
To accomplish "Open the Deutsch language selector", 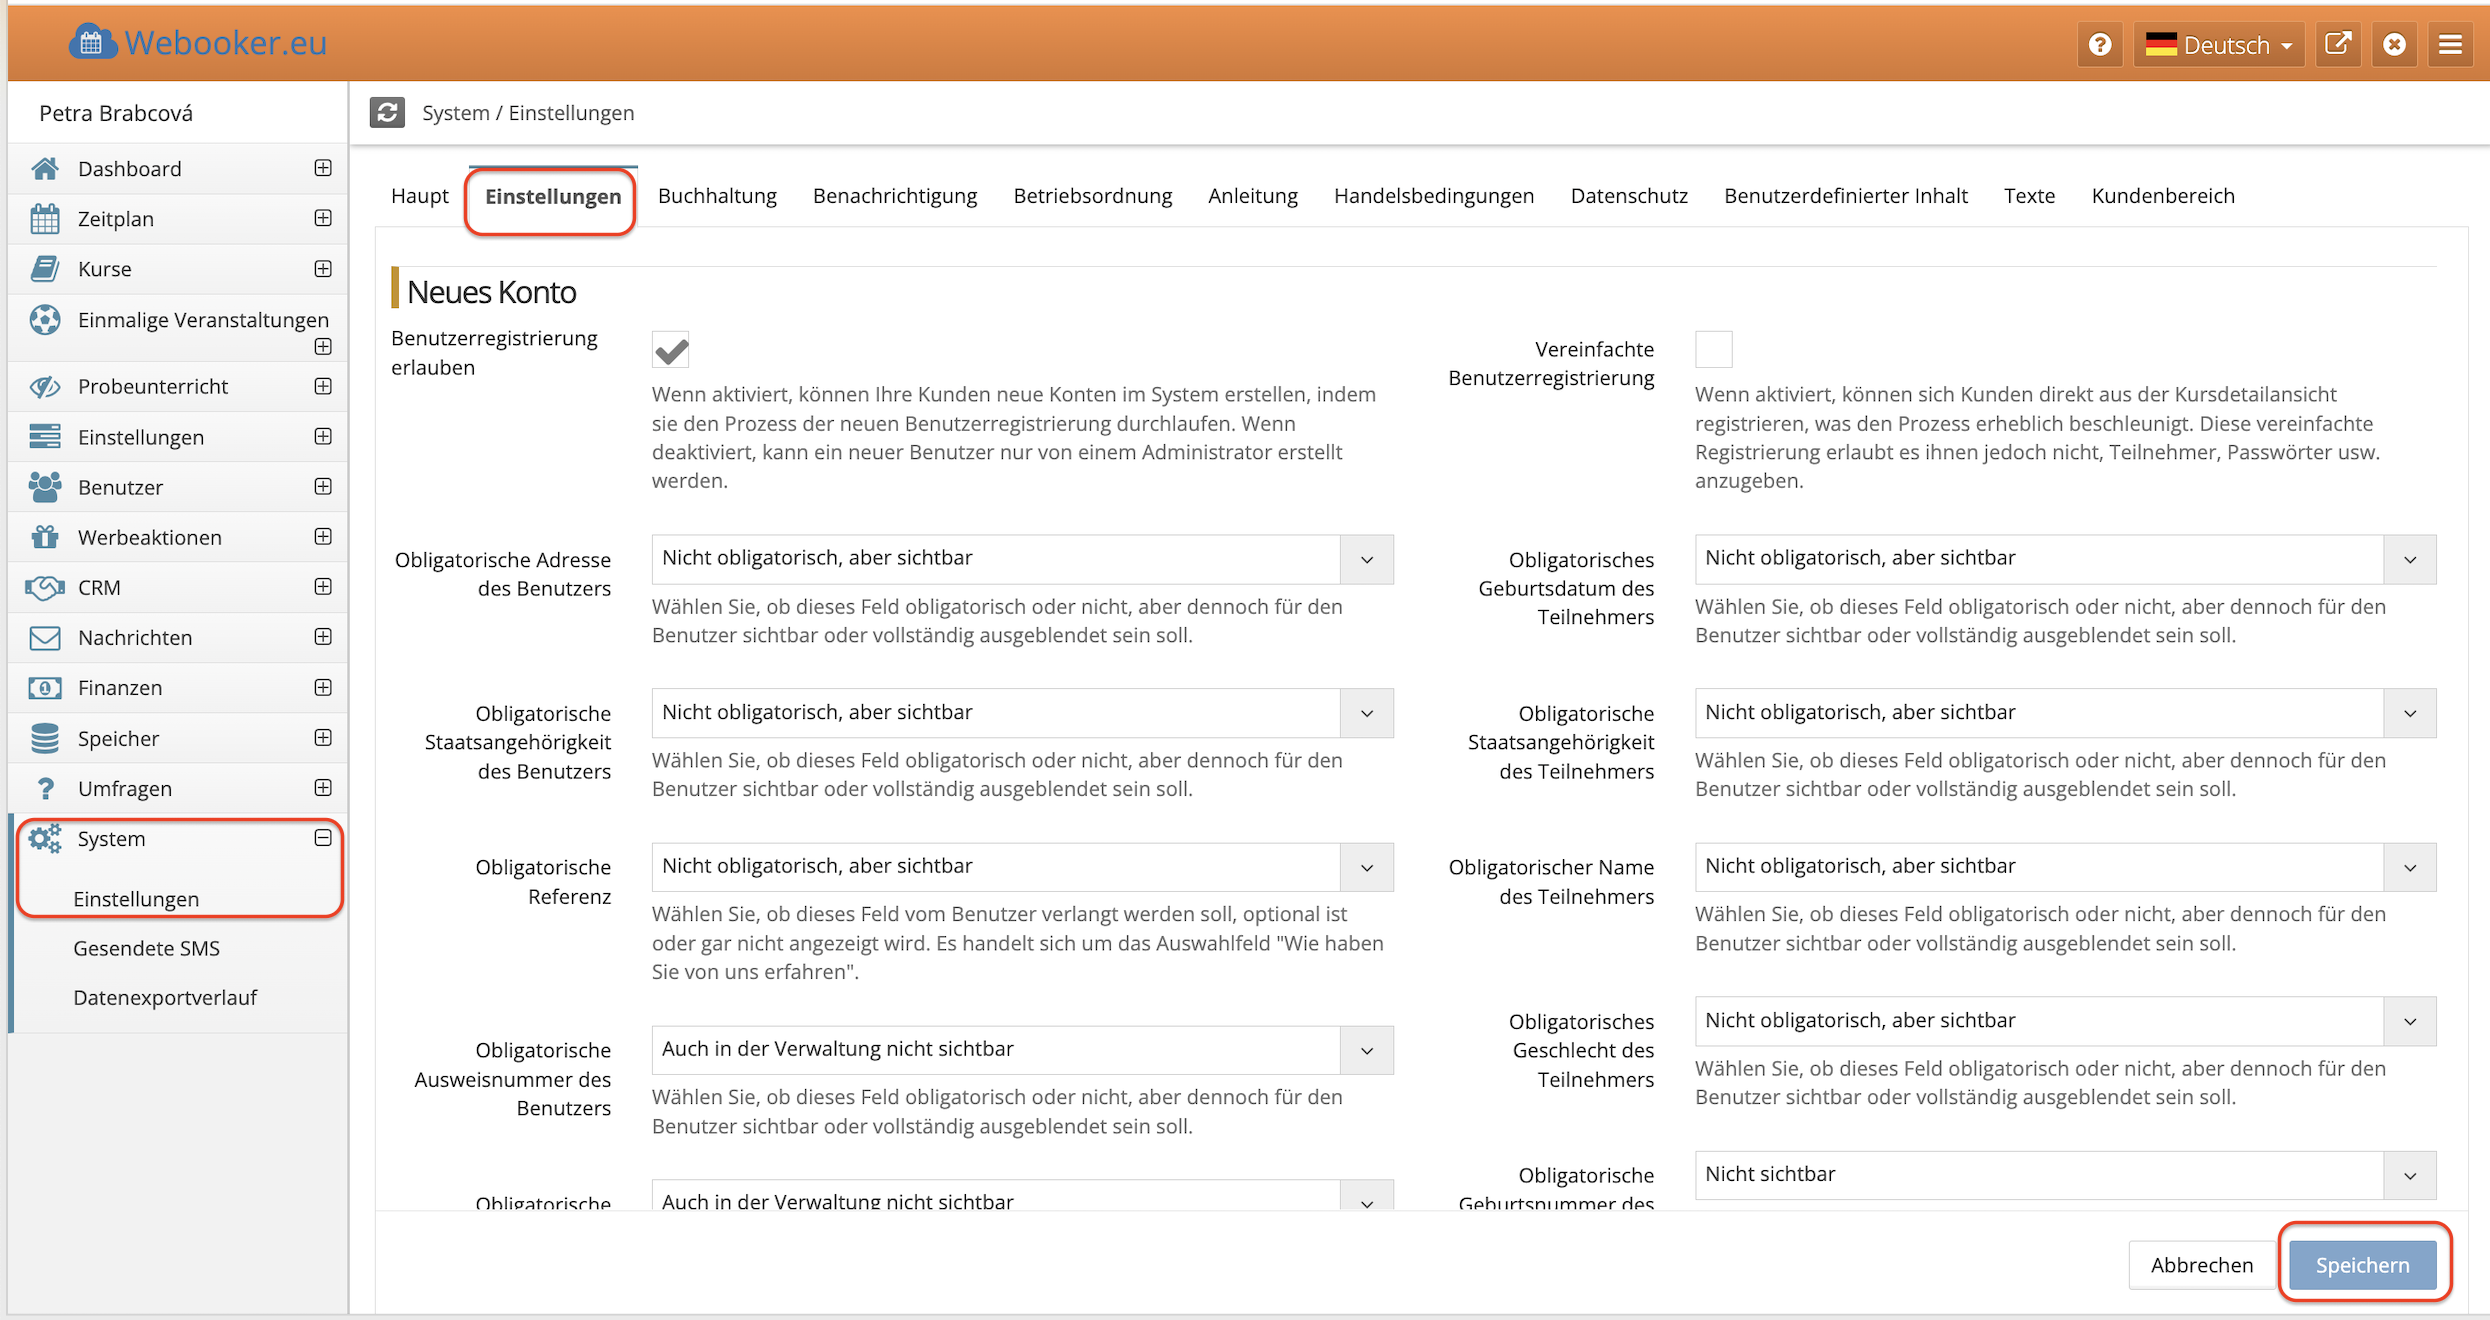I will 2219,45.
